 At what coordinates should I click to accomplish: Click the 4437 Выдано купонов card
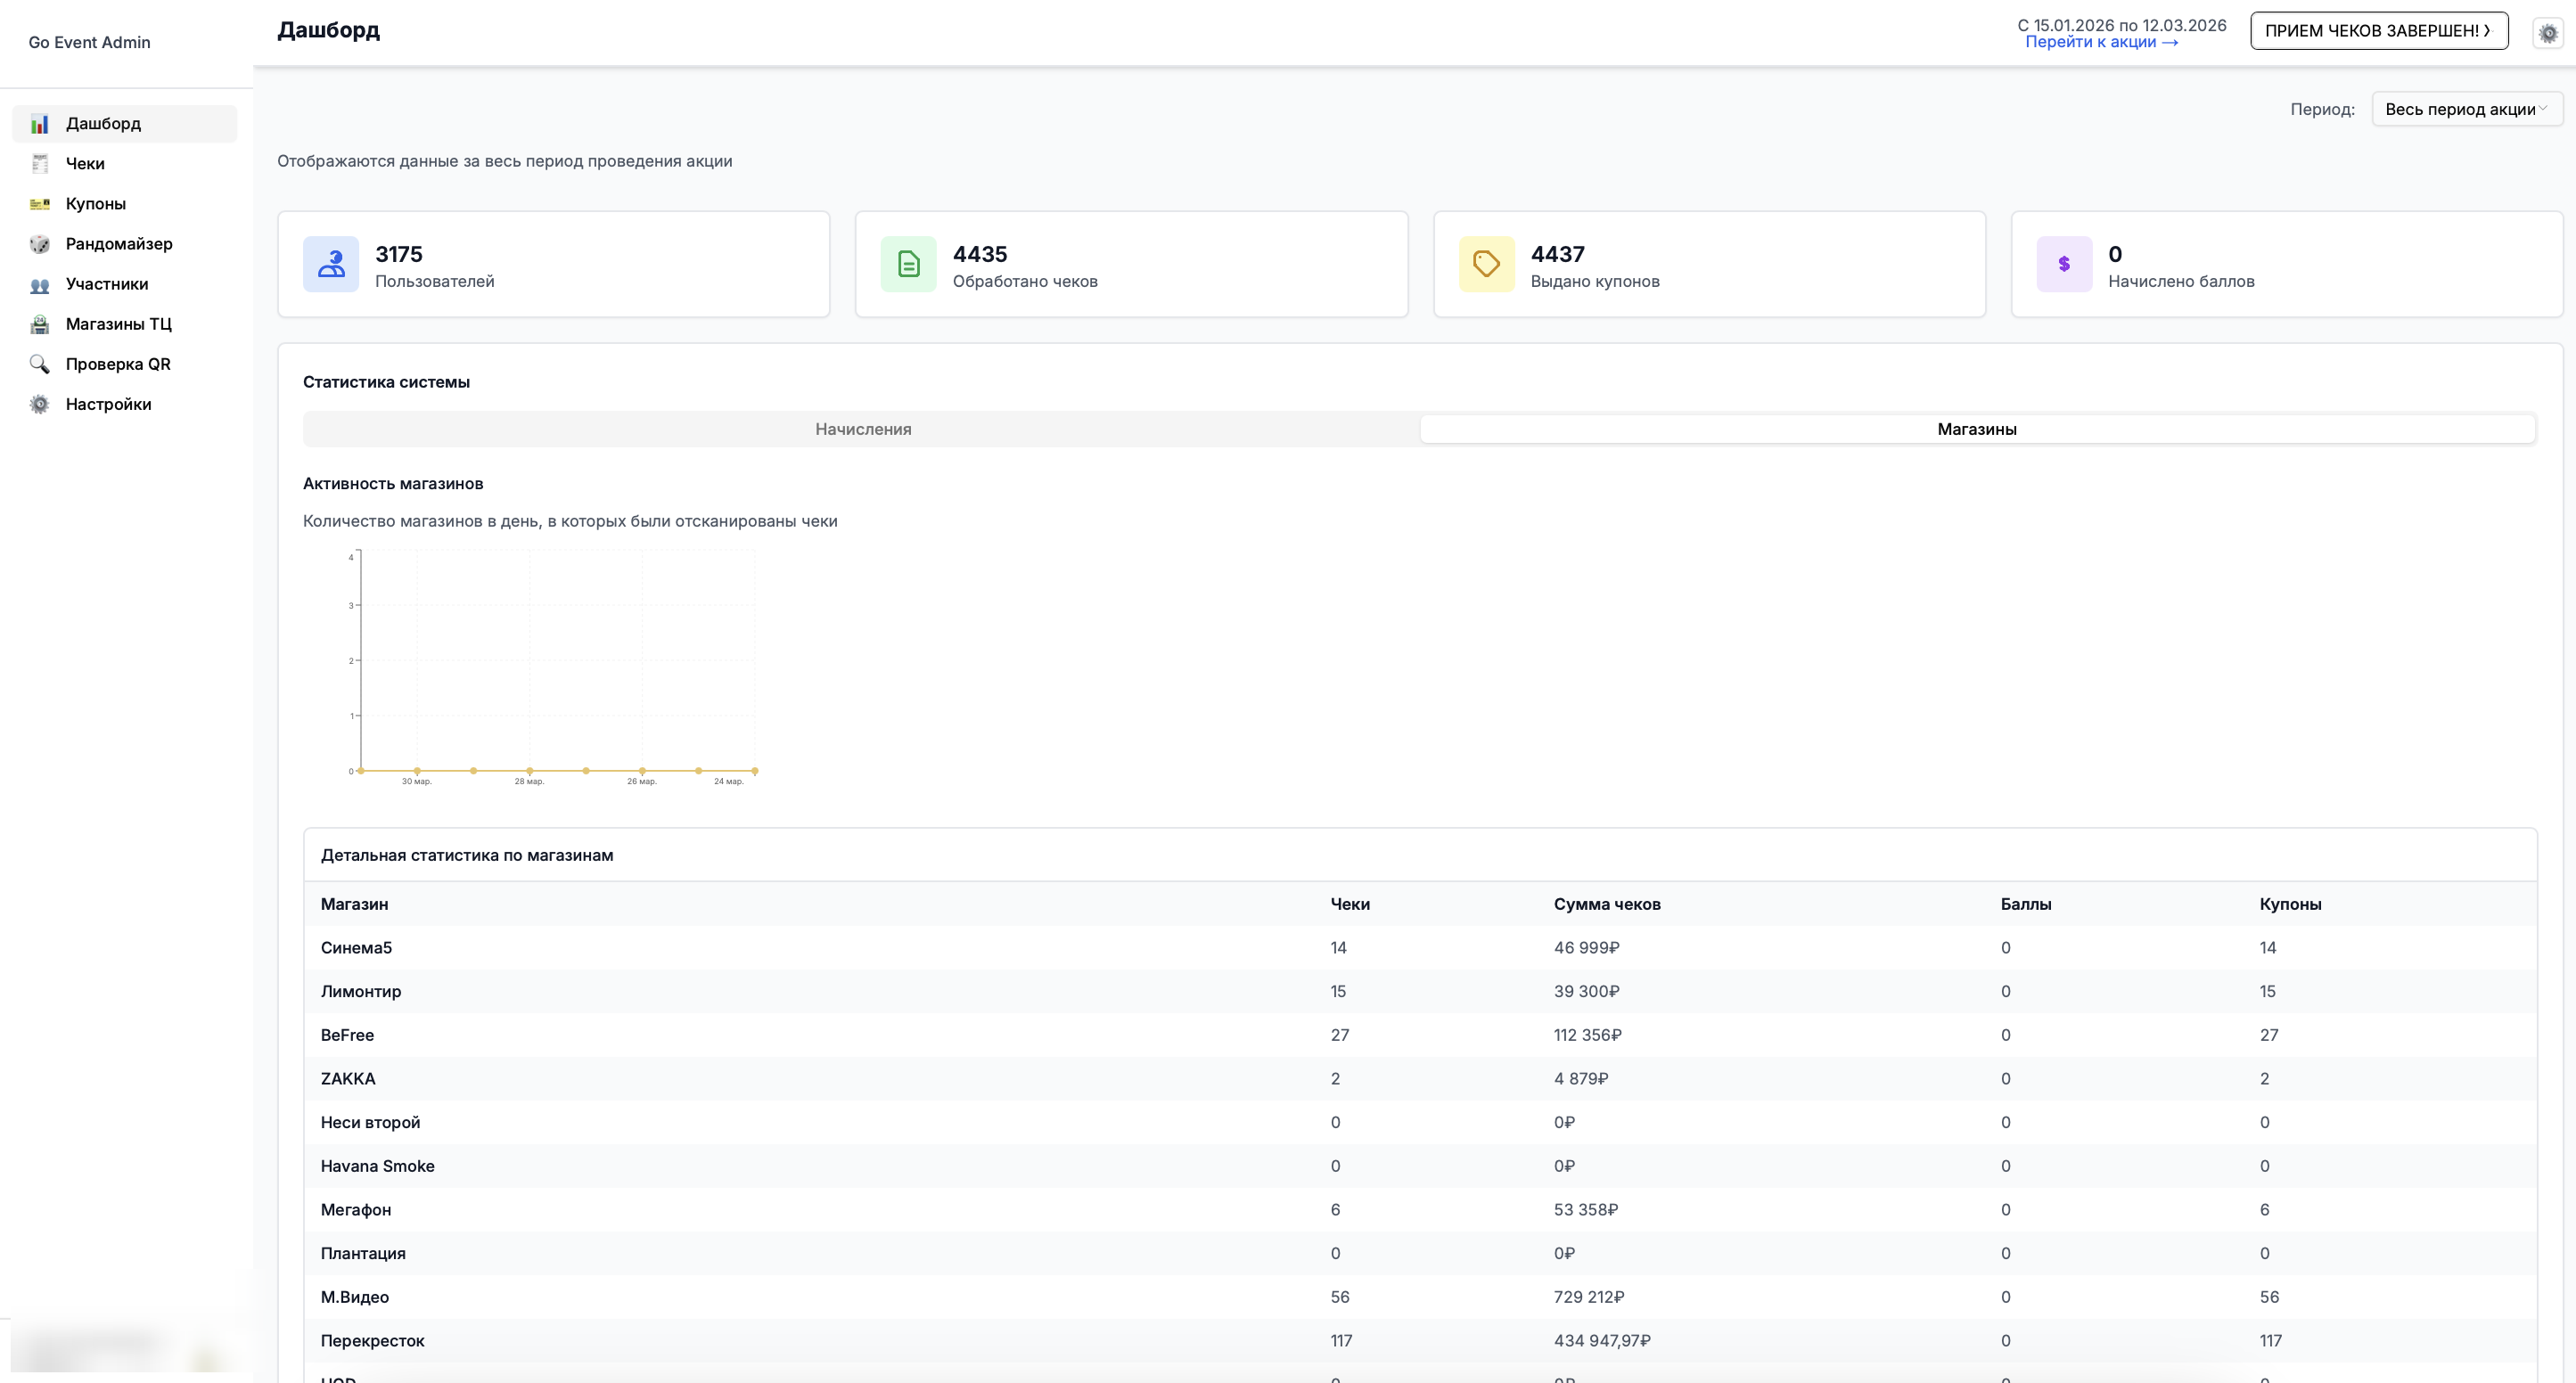coord(1710,264)
